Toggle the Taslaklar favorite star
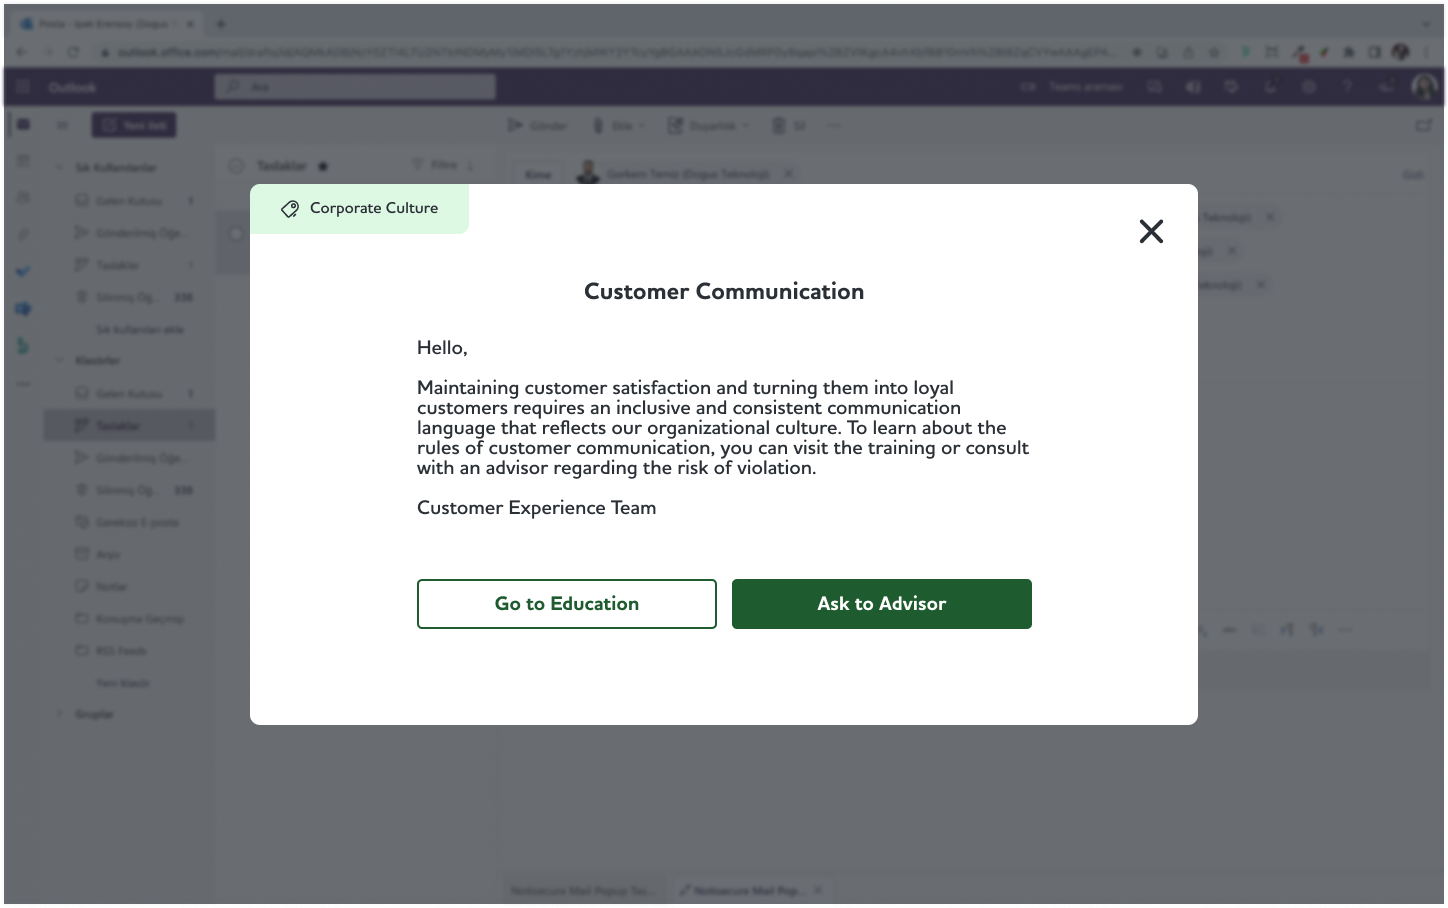Screen dimensions: 1448x908 click(x=323, y=166)
